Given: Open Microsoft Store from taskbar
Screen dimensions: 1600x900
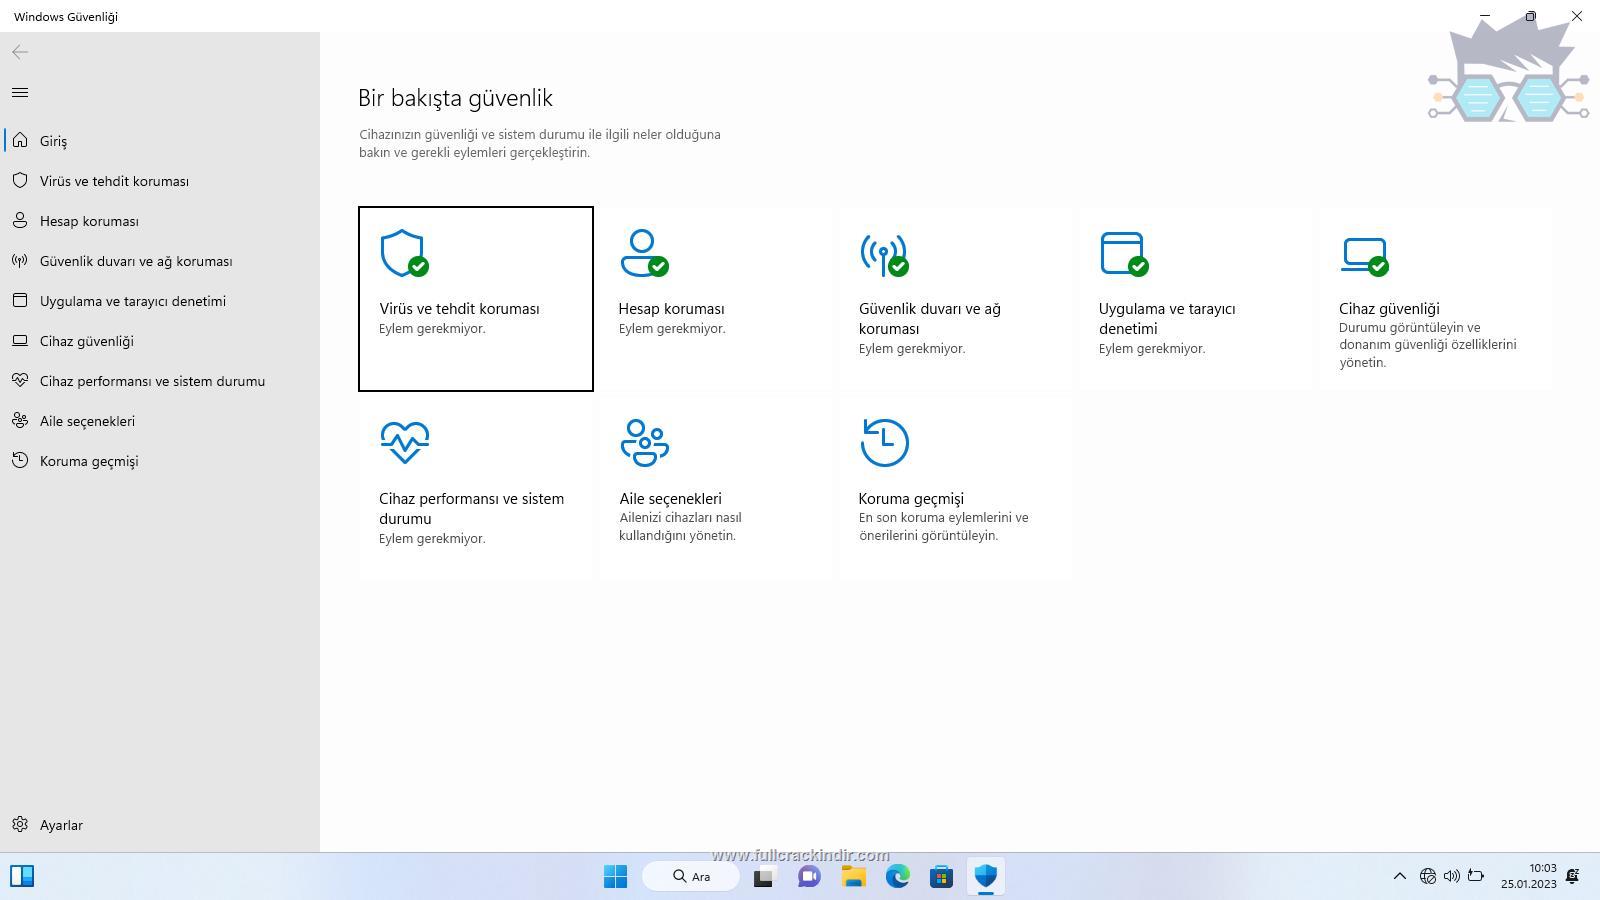Looking at the screenshot, I should 941,877.
